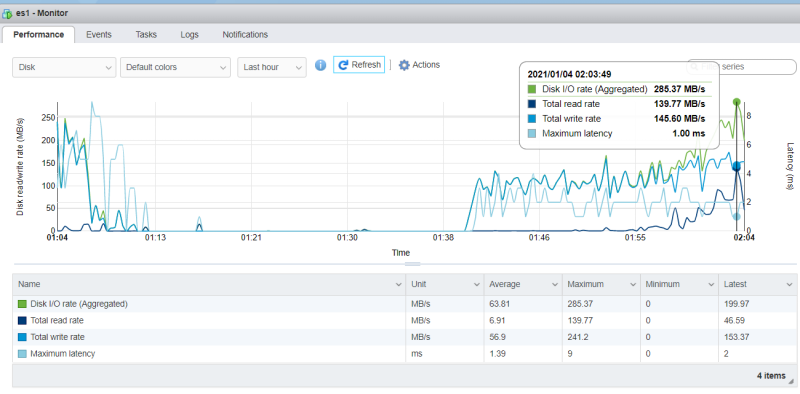Click the gear icon next to Actions
This screenshot has width=800, height=394.
(x=404, y=65)
